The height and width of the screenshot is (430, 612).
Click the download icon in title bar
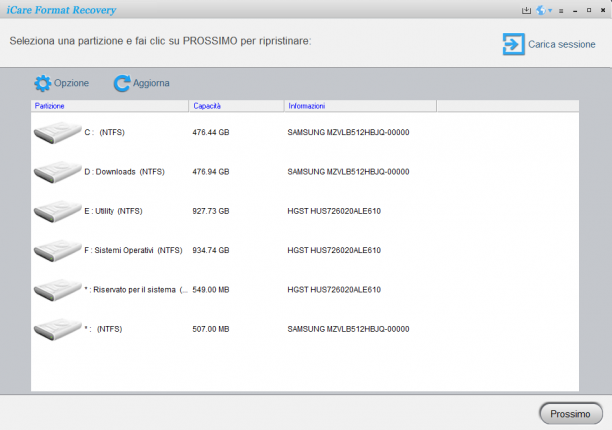[x=526, y=11]
